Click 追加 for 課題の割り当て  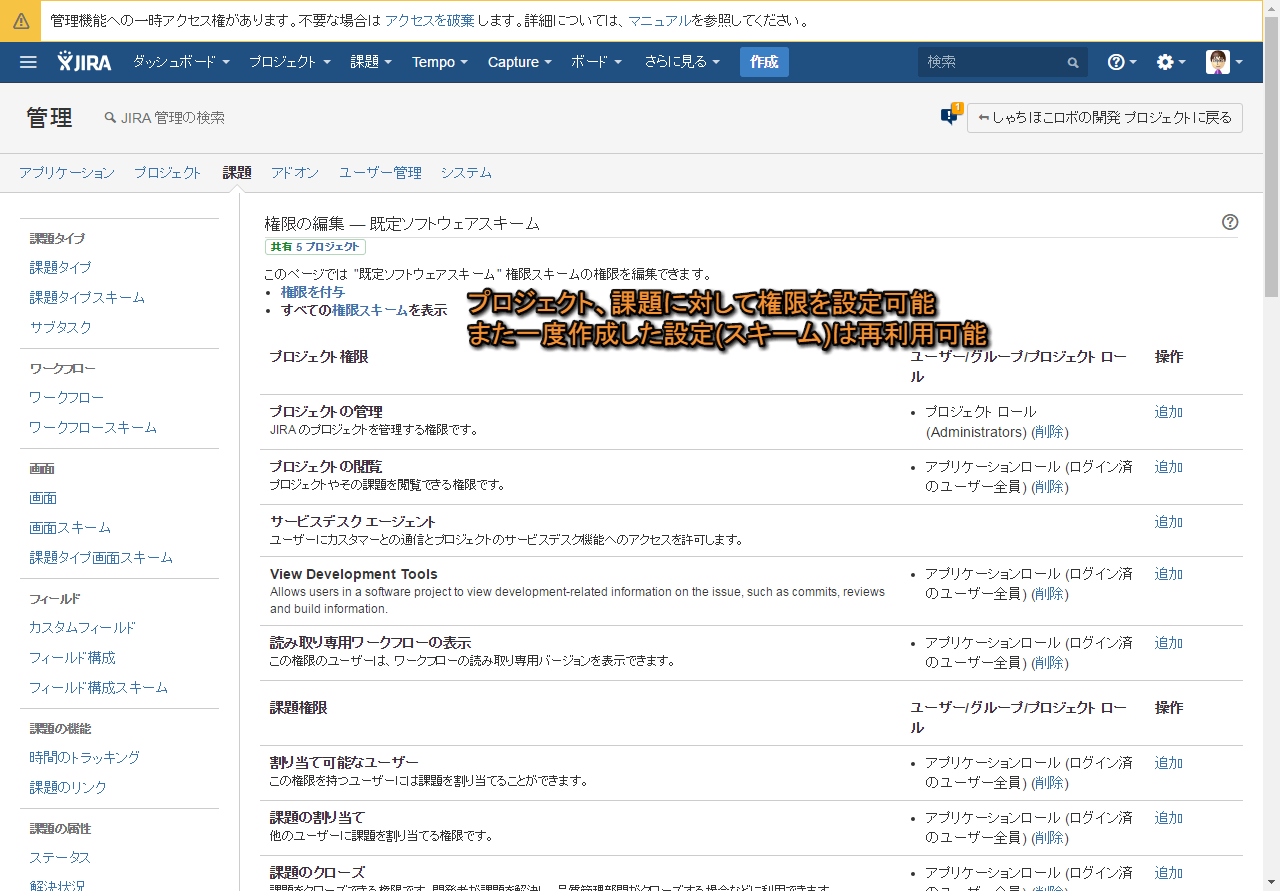[x=1169, y=817]
